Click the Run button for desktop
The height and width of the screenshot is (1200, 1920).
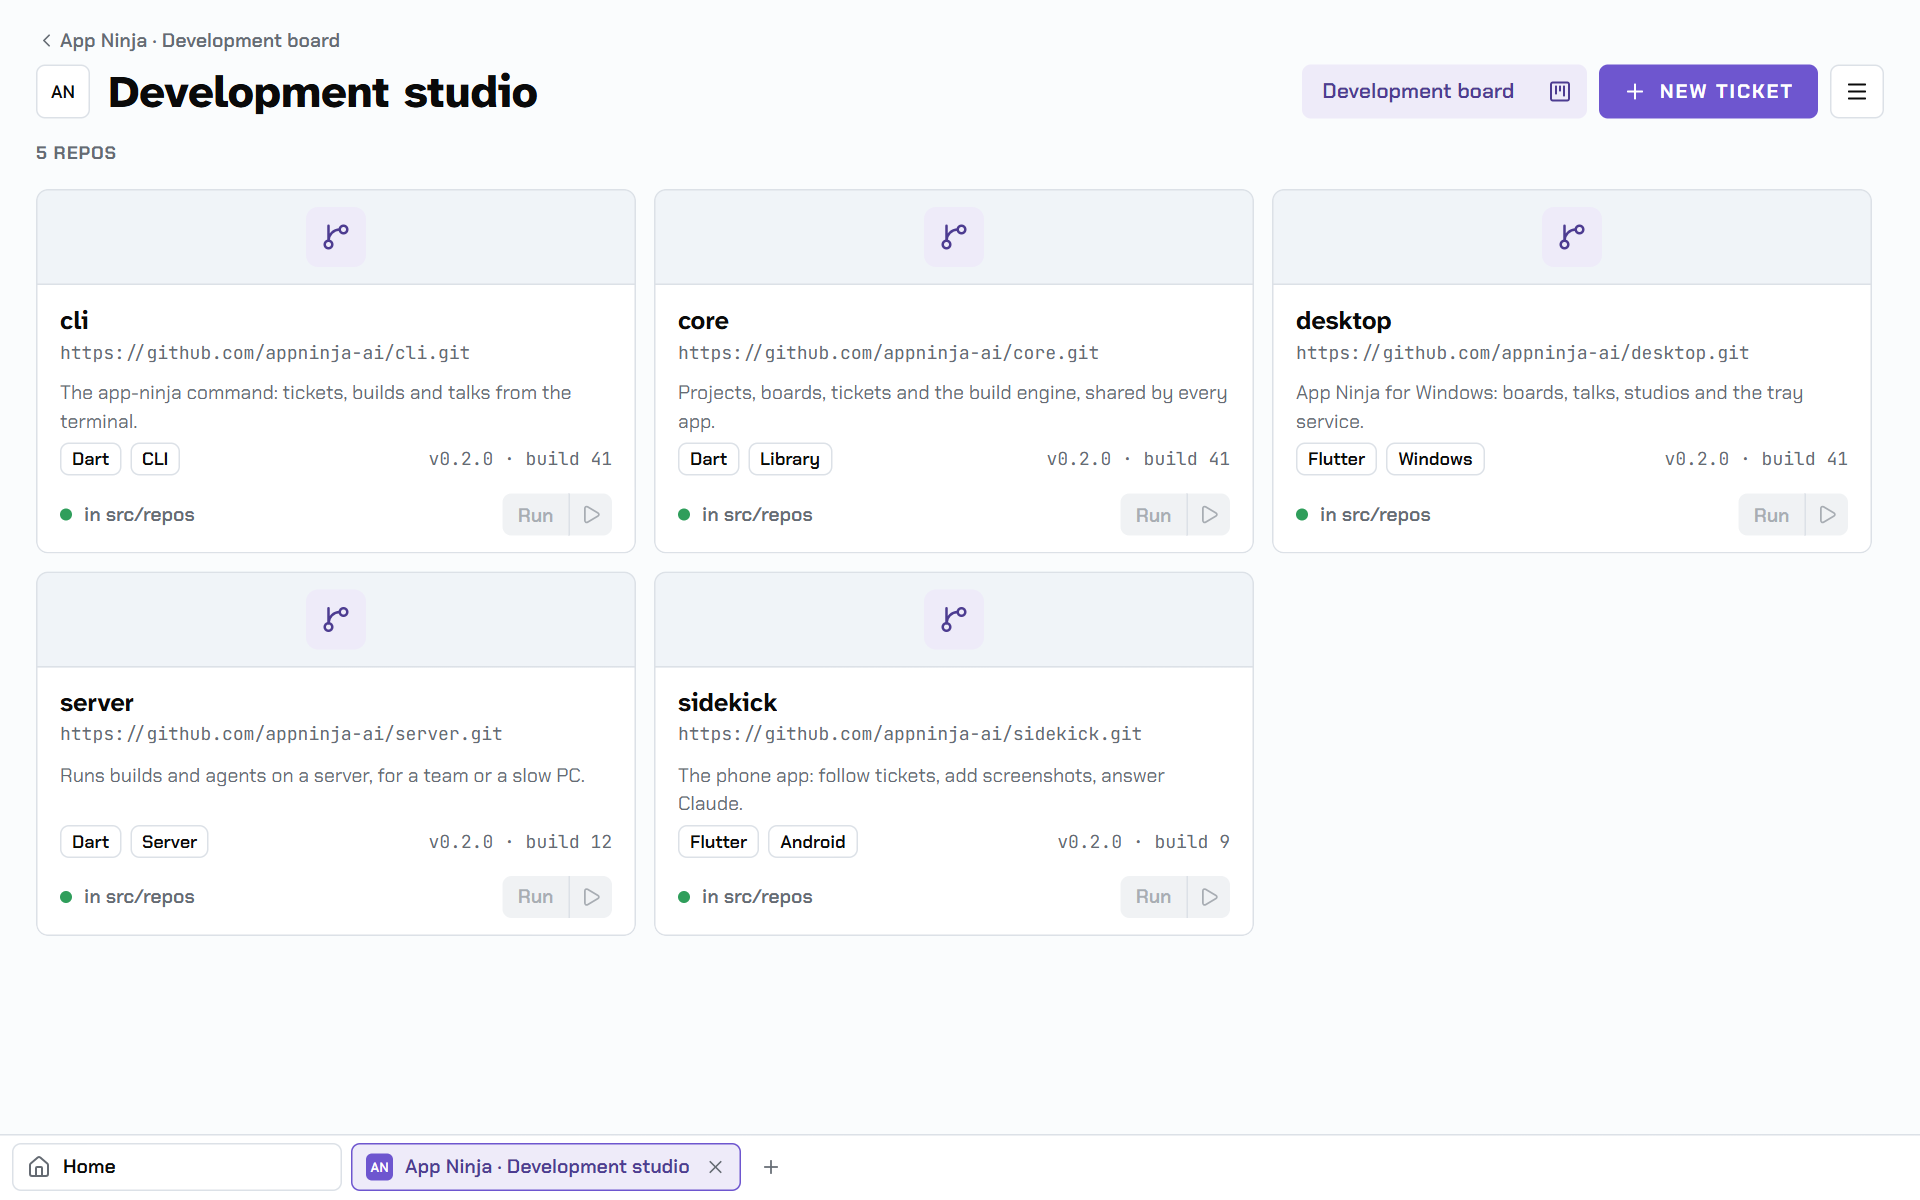pyautogui.click(x=1772, y=515)
